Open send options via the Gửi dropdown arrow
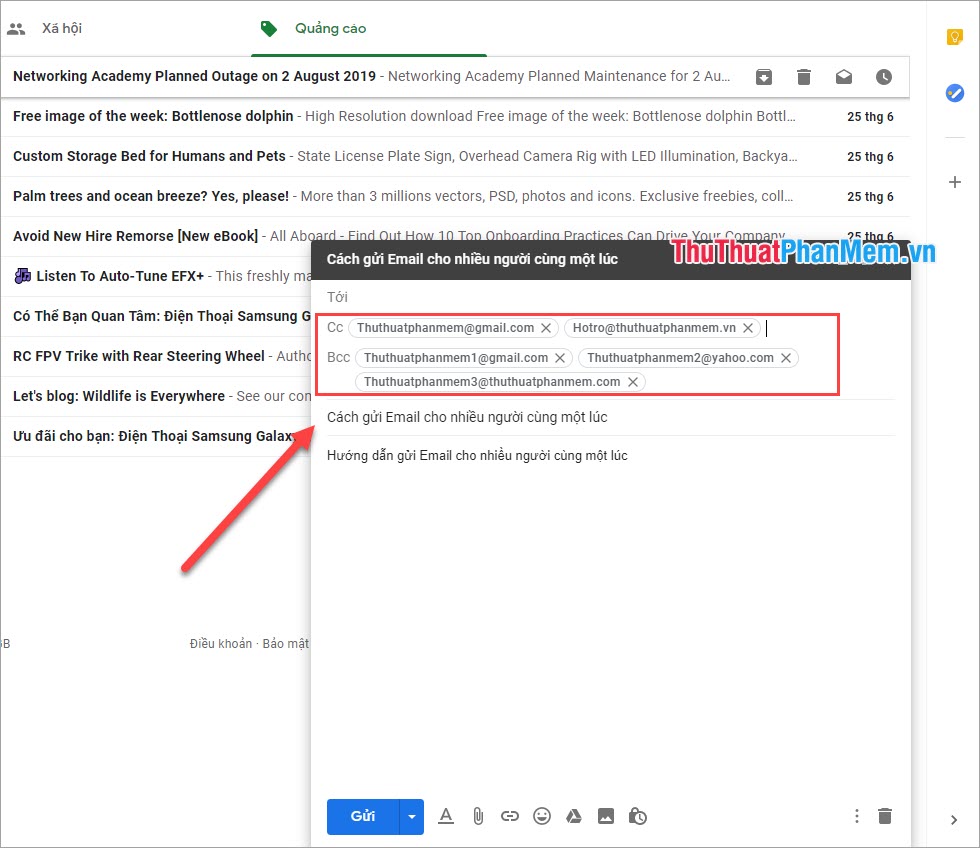The image size is (980, 848). (411, 816)
